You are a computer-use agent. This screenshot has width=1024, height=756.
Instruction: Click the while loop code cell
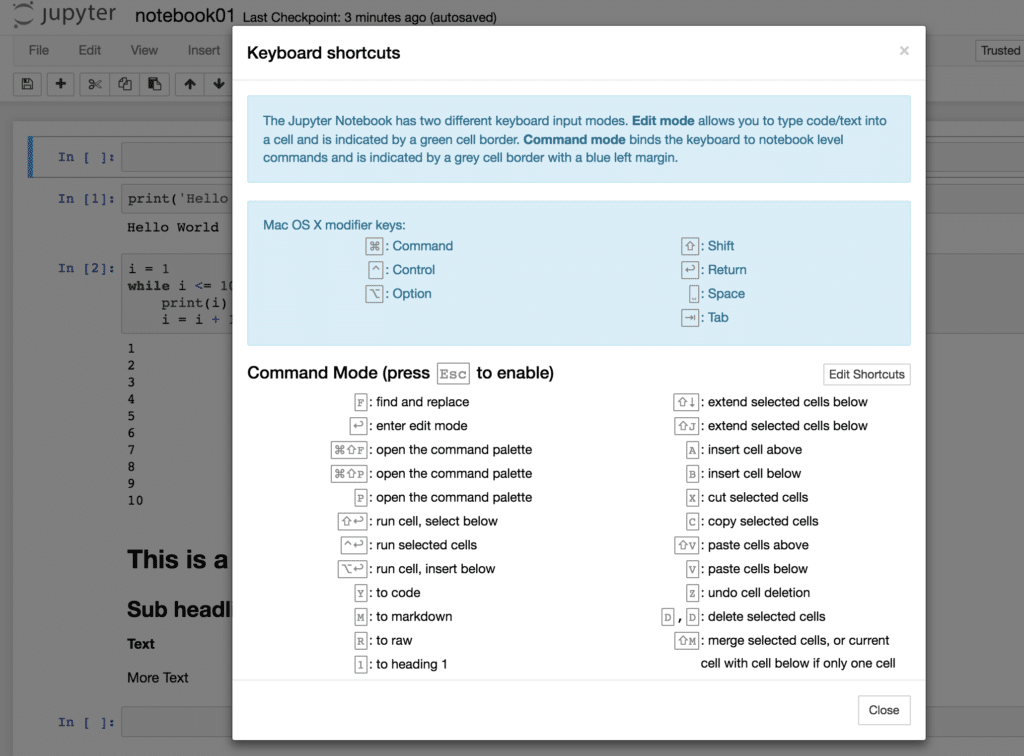point(176,294)
